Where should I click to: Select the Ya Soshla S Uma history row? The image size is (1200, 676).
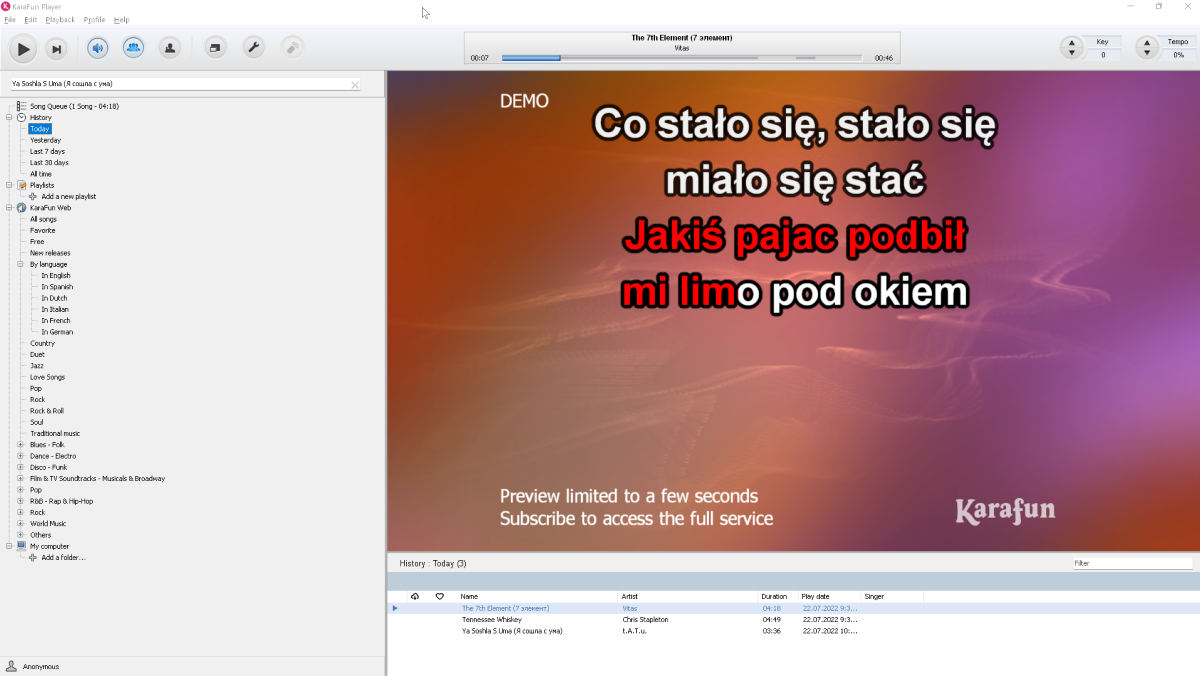point(793,631)
